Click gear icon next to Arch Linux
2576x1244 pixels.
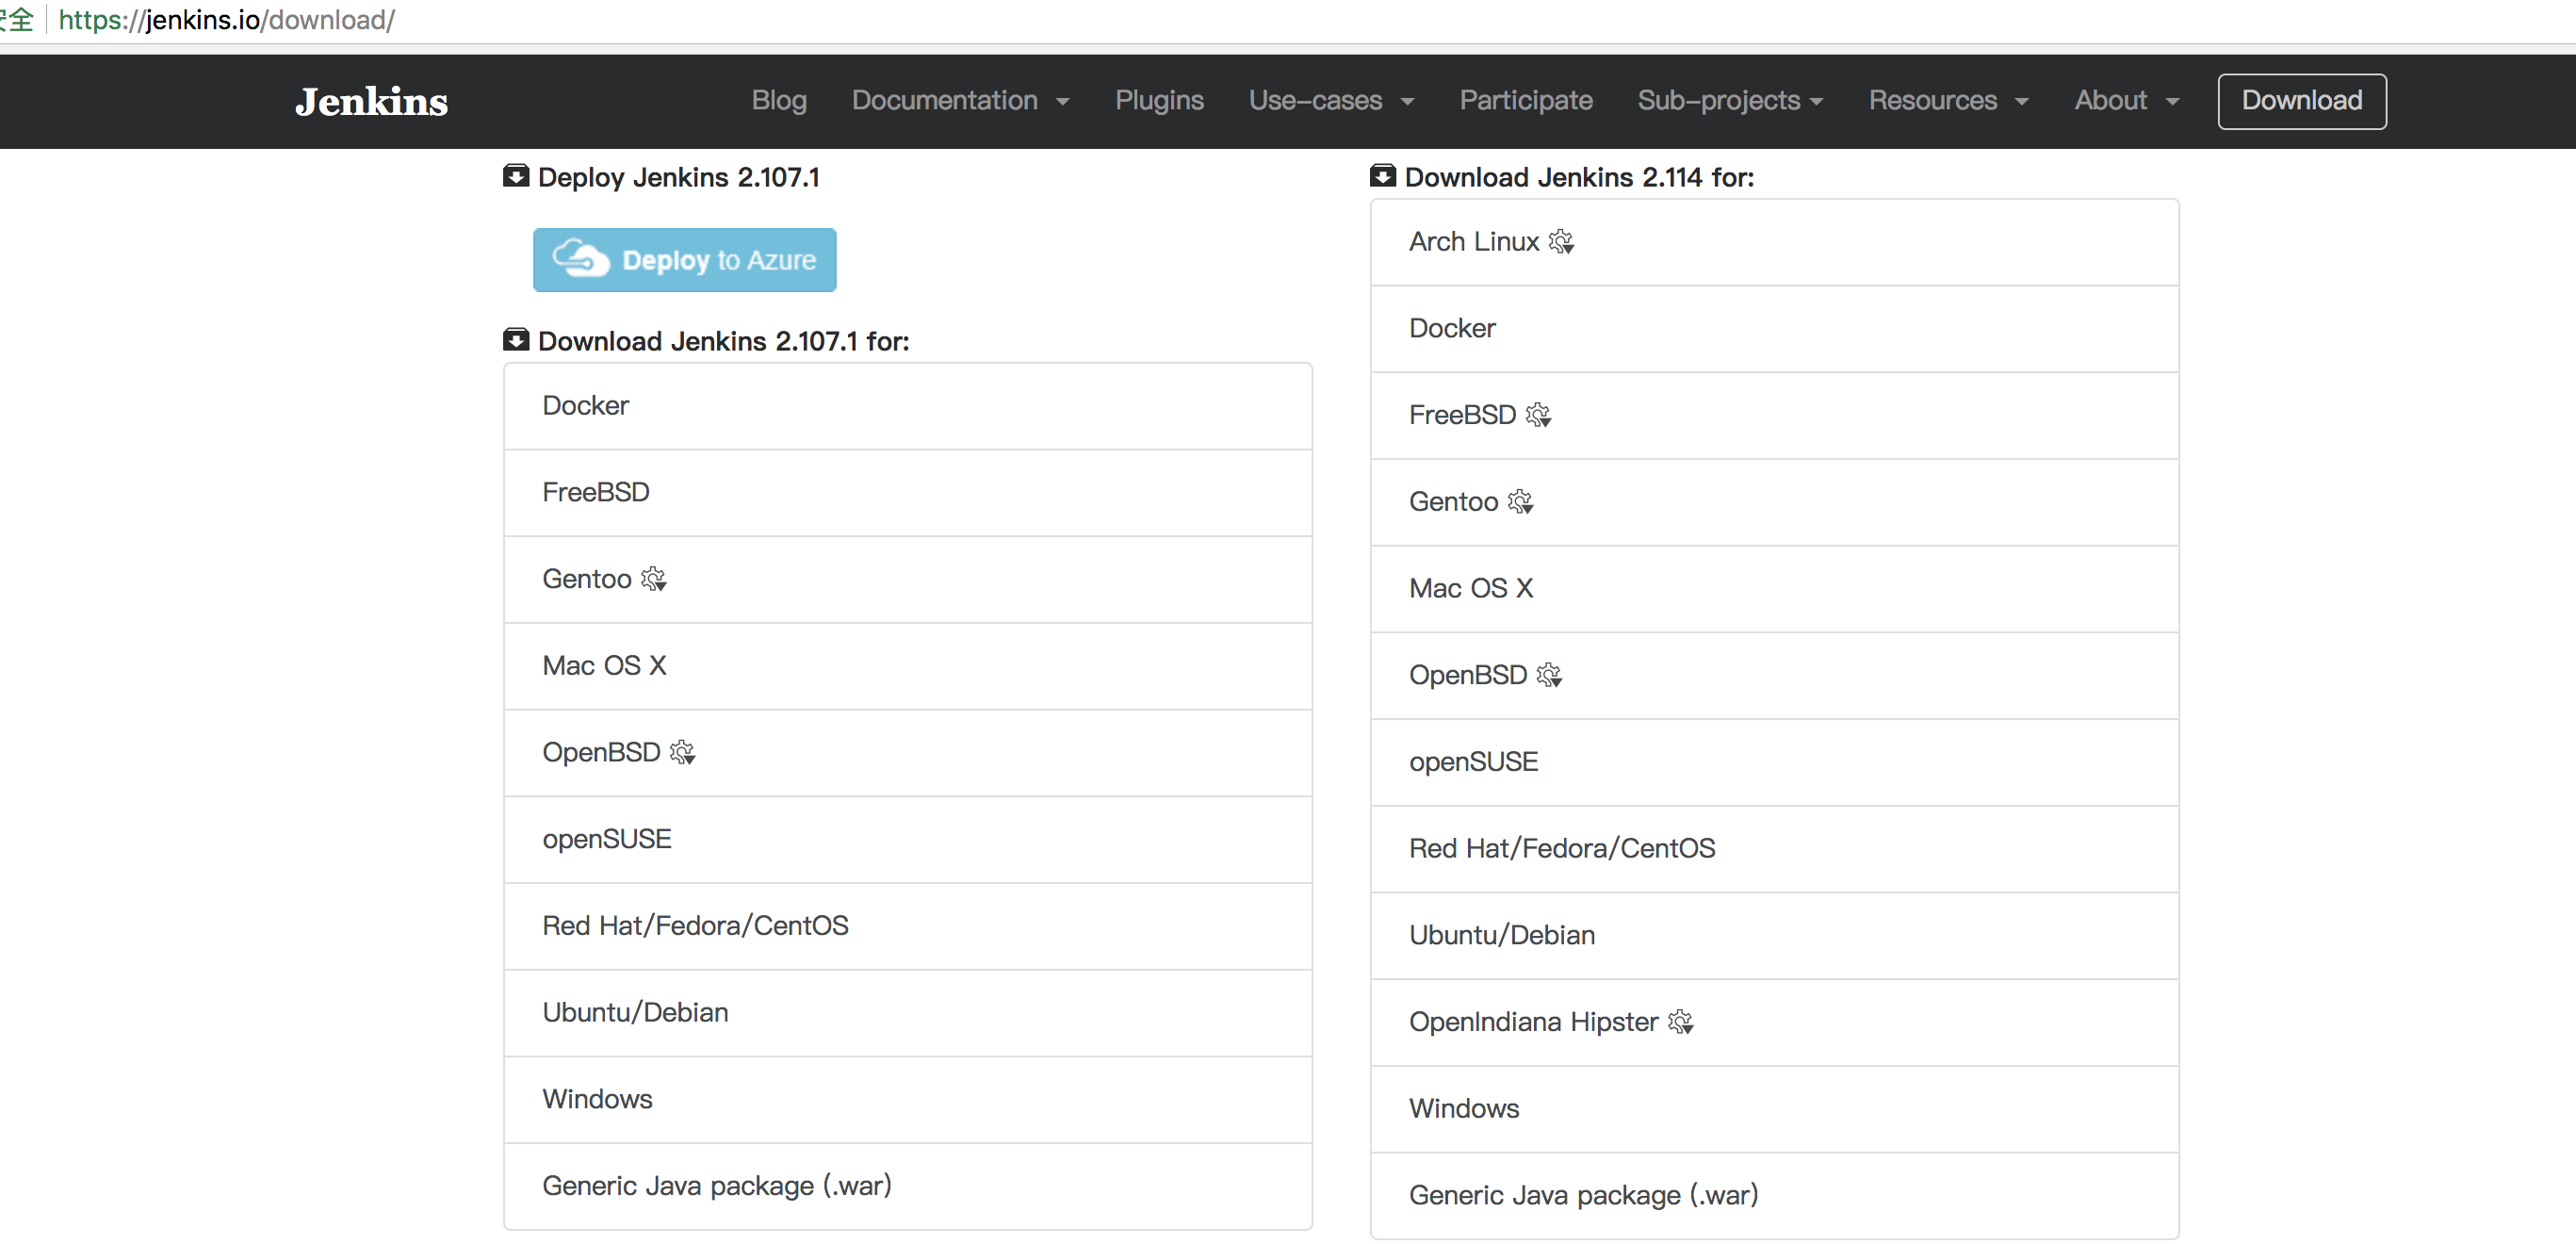click(1560, 242)
